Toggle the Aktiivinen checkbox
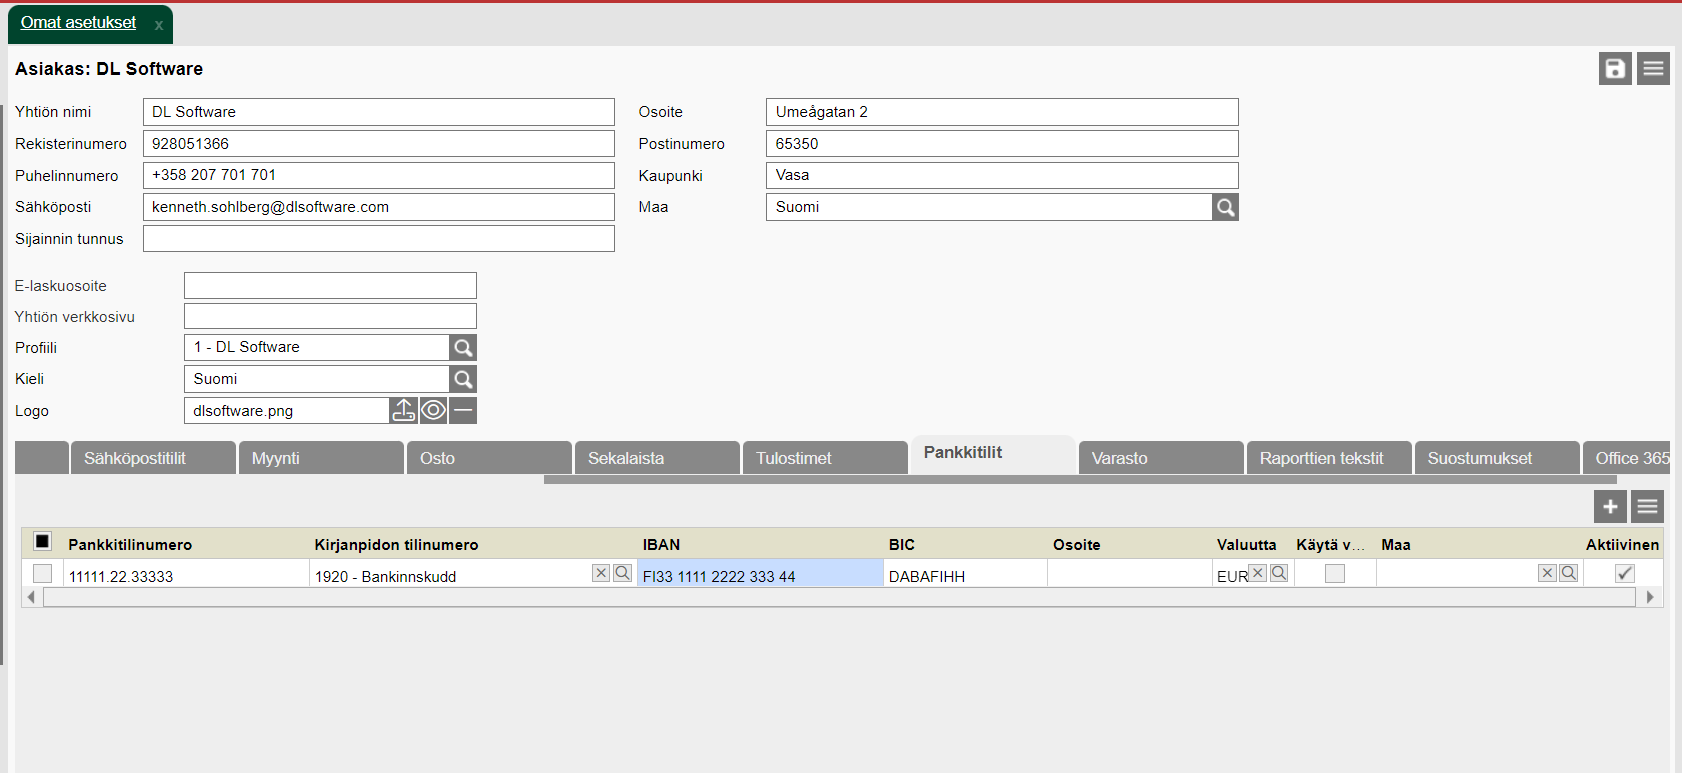Viewport: 1682px width, 773px height. (x=1625, y=573)
